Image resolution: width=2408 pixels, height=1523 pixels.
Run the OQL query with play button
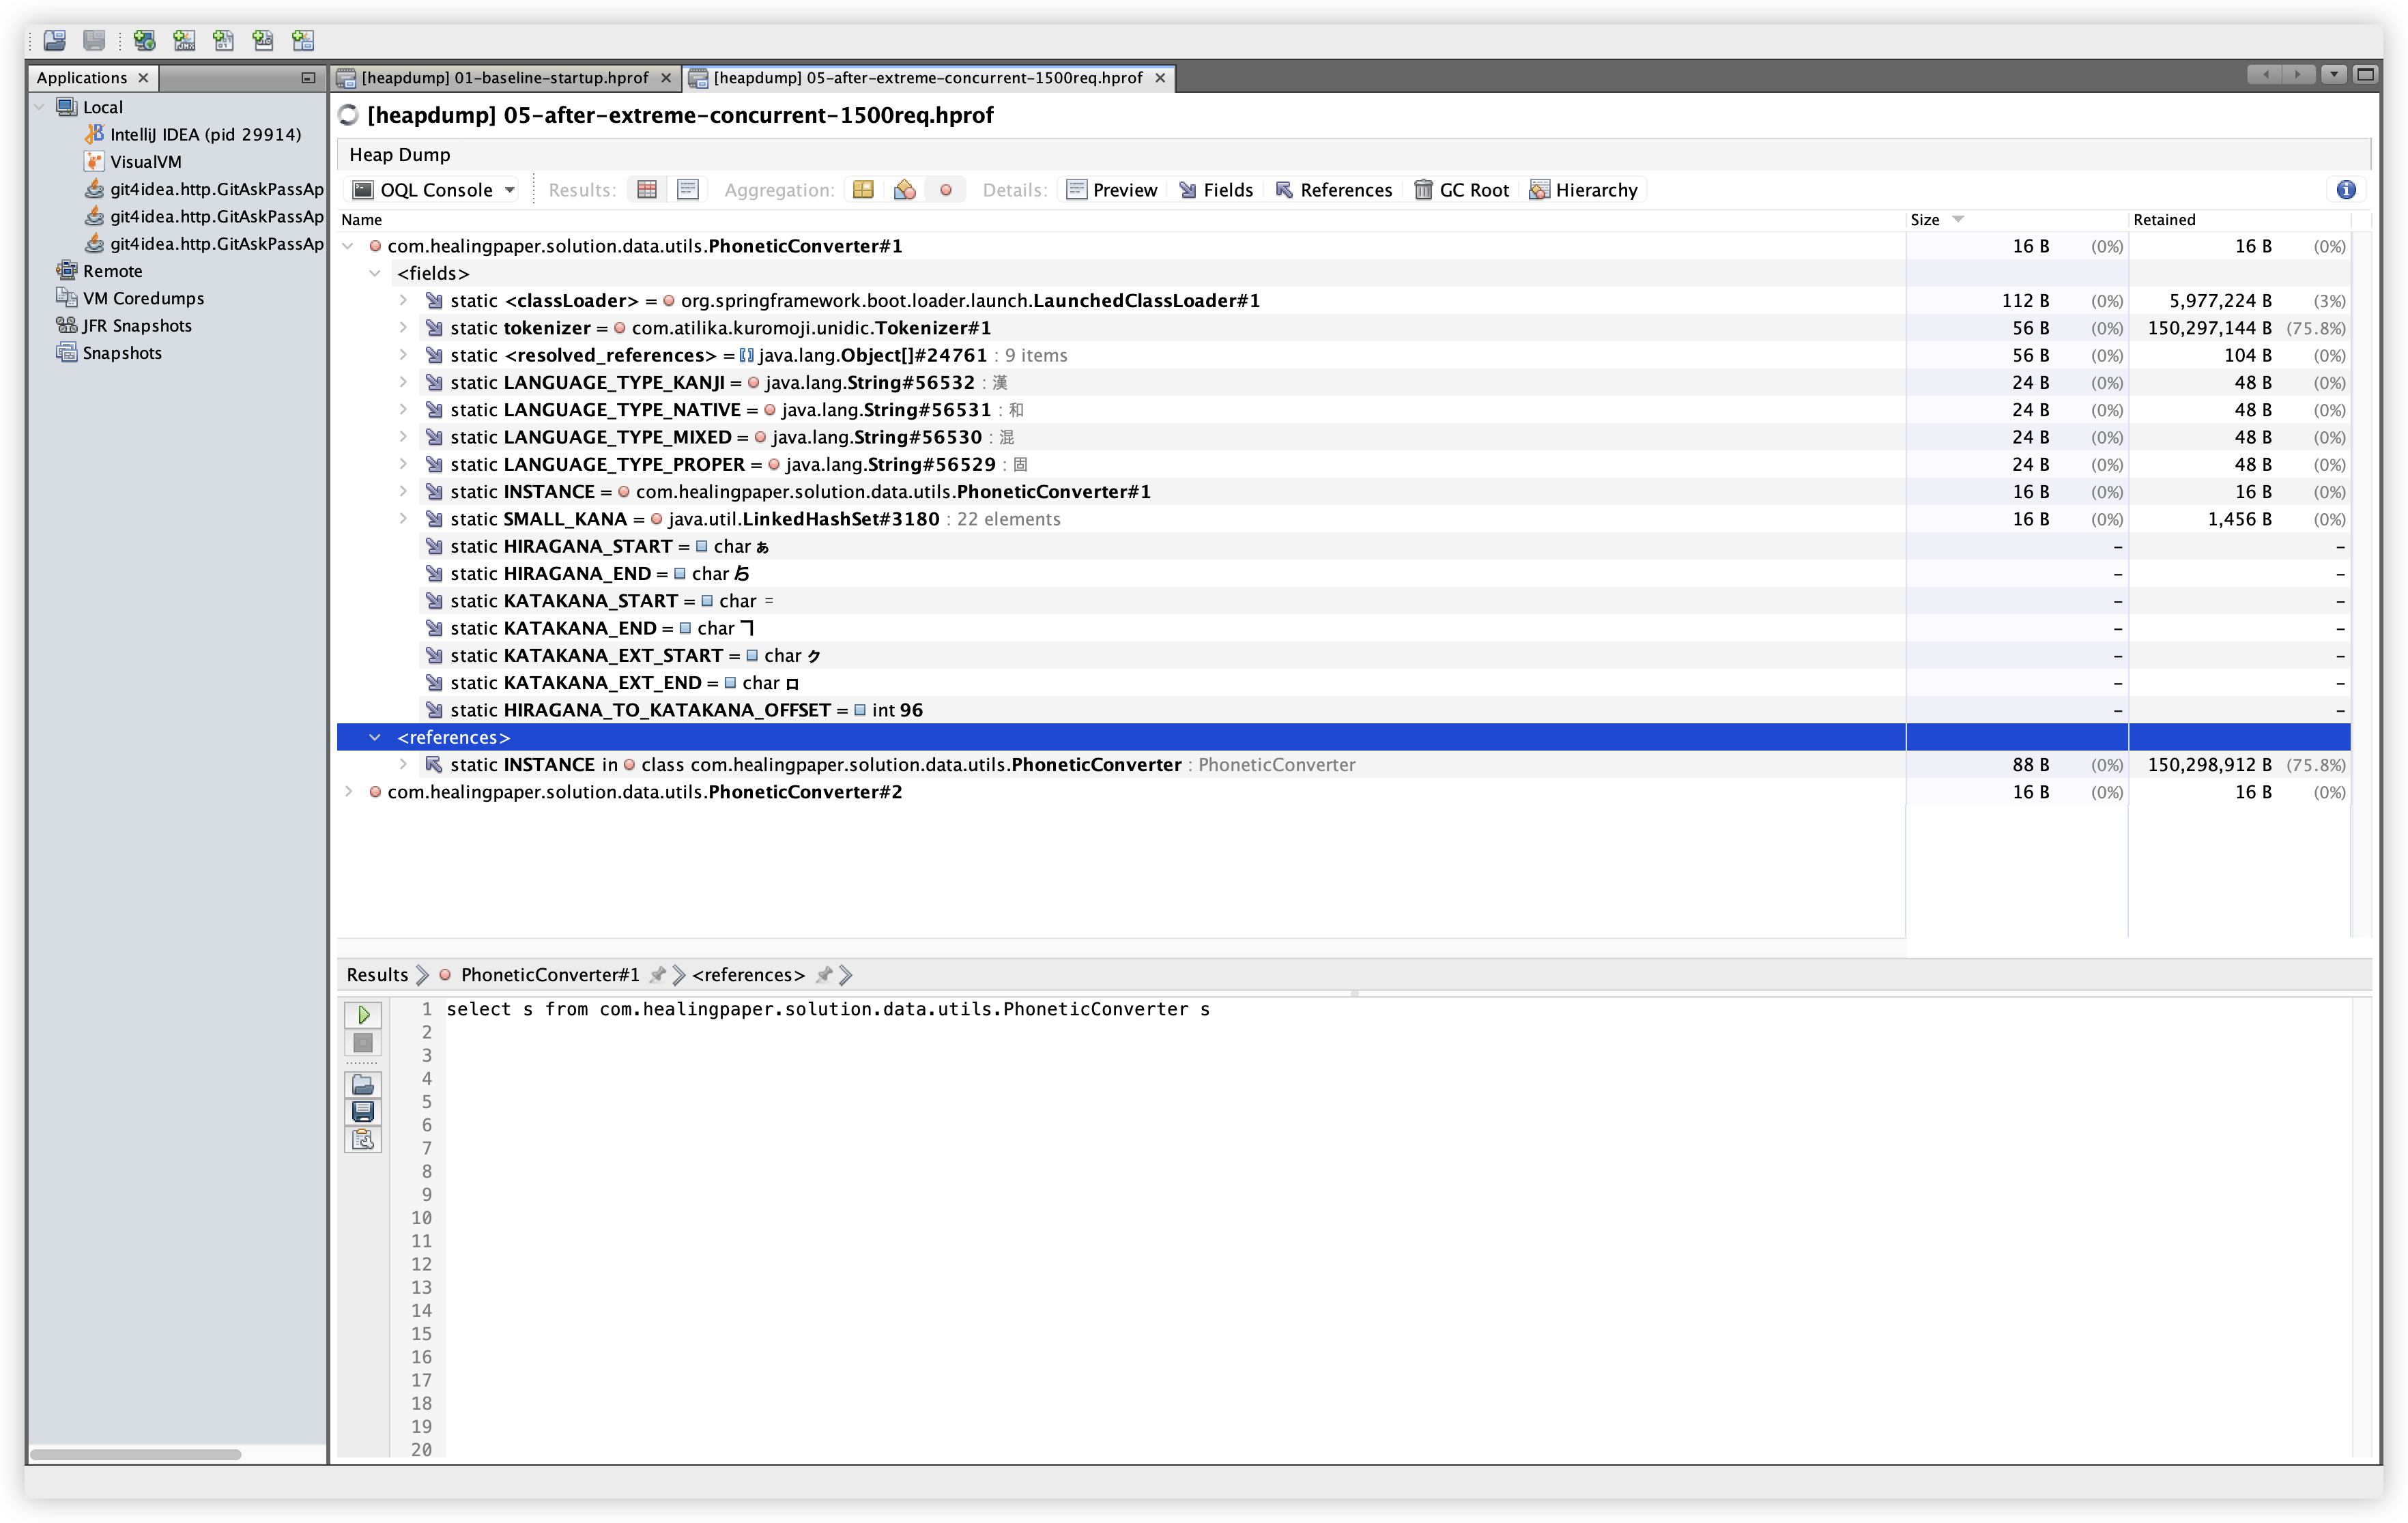click(363, 1014)
